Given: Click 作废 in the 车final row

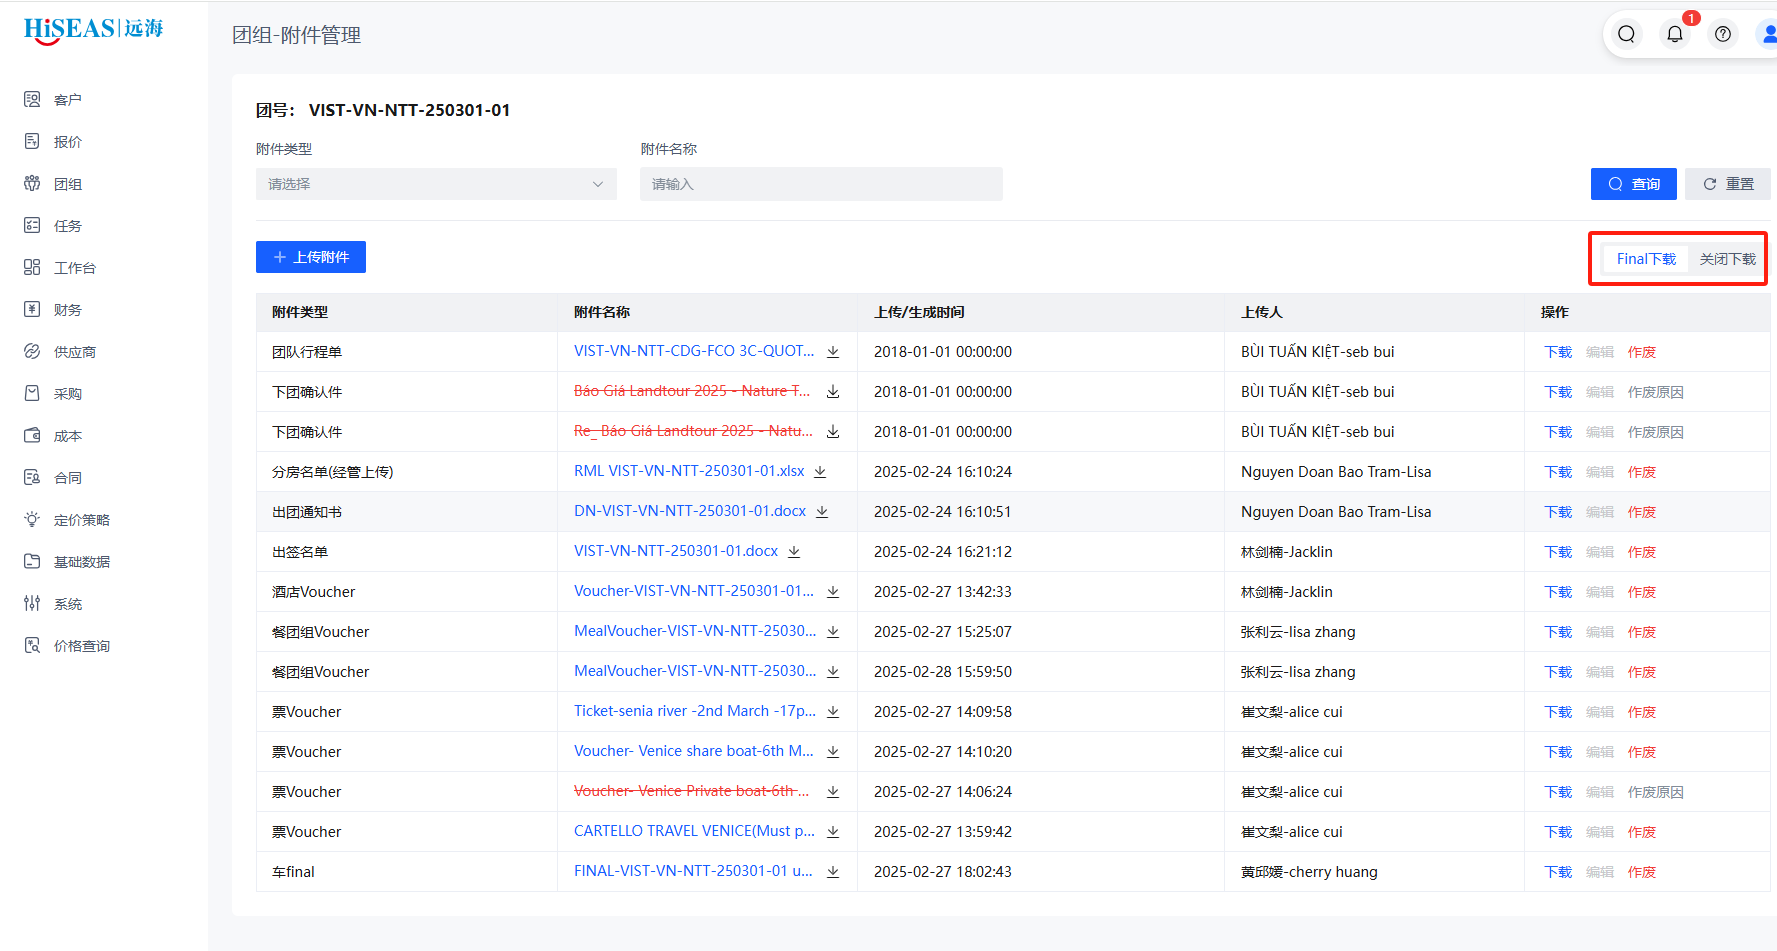Looking at the screenshot, I should pos(1642,872).
